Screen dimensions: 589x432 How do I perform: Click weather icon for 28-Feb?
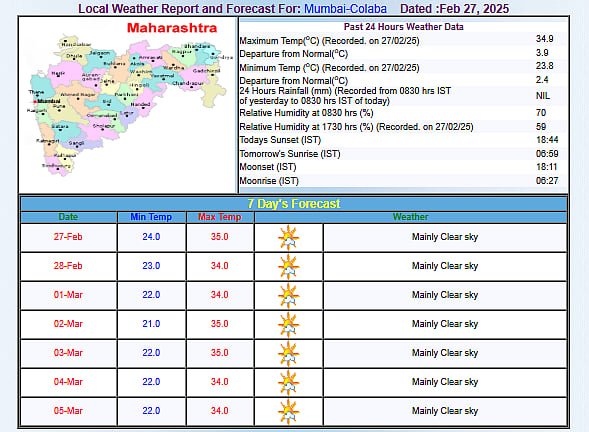288,266
